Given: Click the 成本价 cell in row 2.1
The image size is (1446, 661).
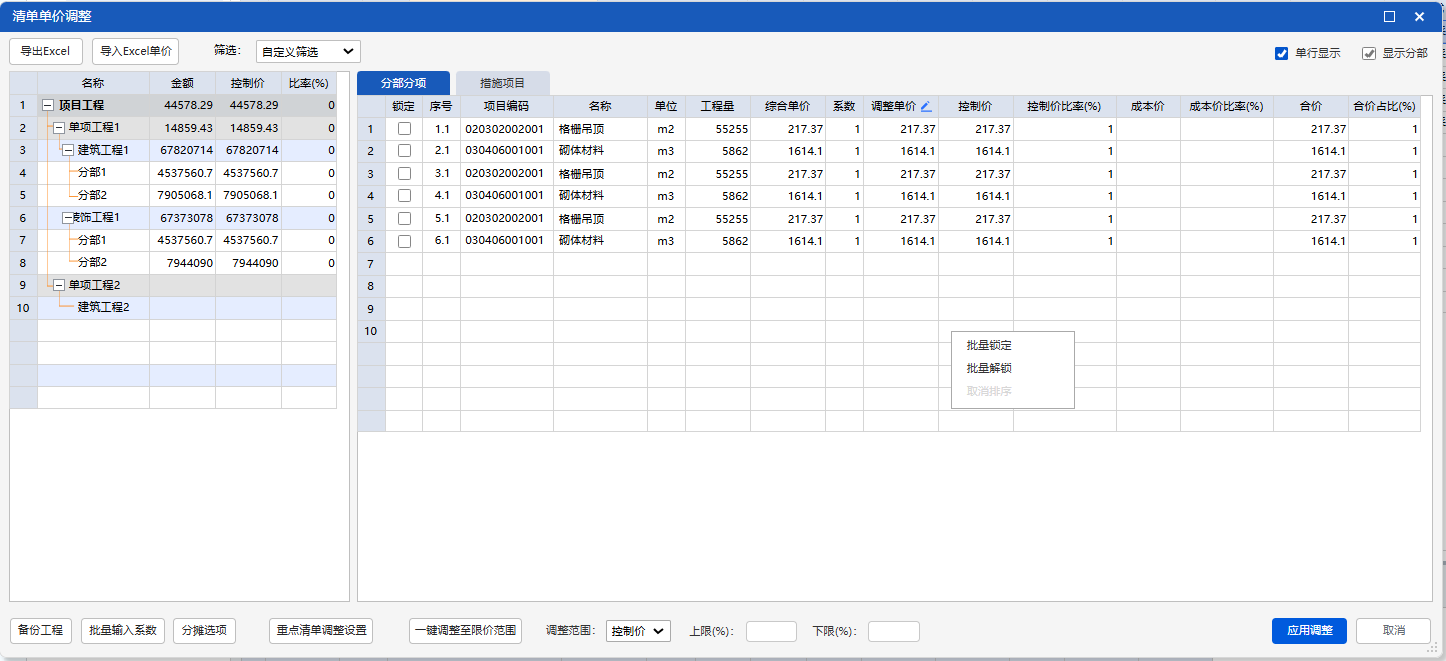Looking at the screenshot, I should point(1149,151).
